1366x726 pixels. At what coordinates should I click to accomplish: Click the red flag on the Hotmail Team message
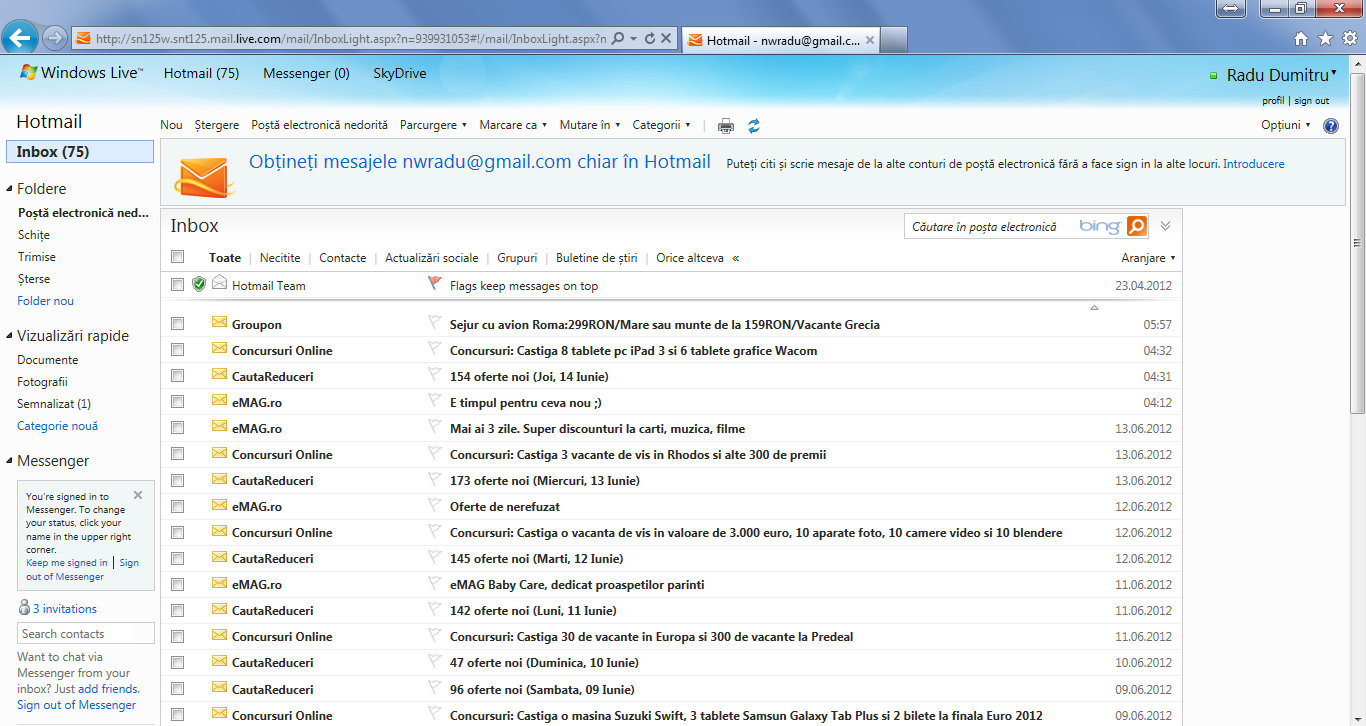434,284
